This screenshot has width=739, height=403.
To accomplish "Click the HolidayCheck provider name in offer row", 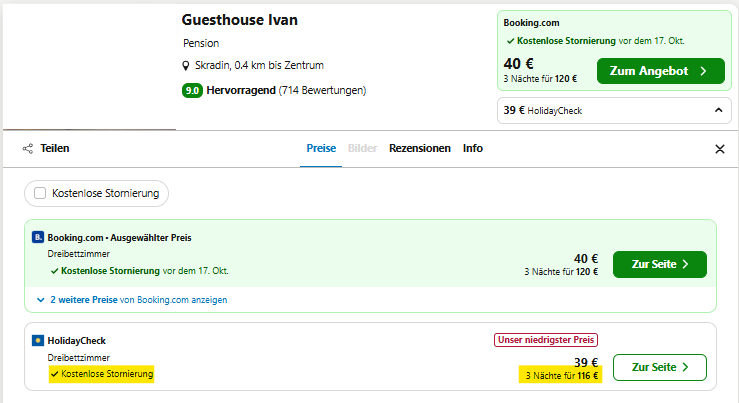I will pyautogui.click(x=76, y=341).
